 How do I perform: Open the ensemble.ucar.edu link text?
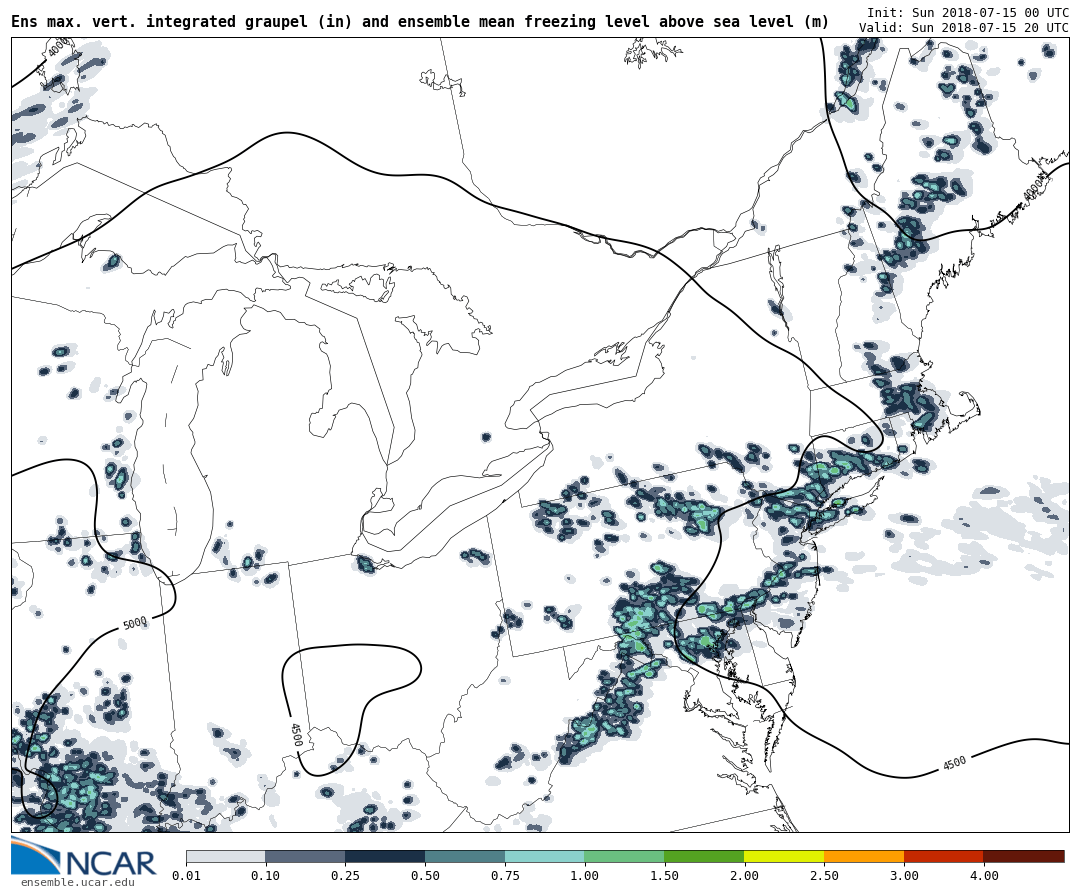[x=77, y=882]
